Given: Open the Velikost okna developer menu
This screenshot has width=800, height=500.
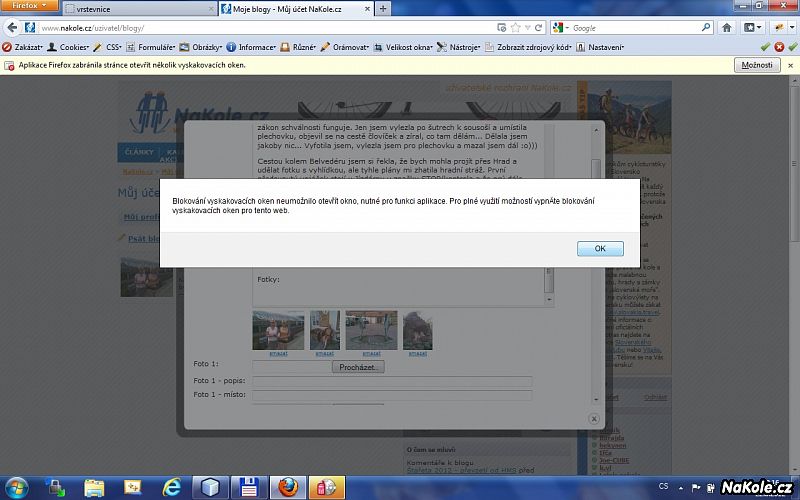Looking at the screenshot, I should (x=403, y=47).
